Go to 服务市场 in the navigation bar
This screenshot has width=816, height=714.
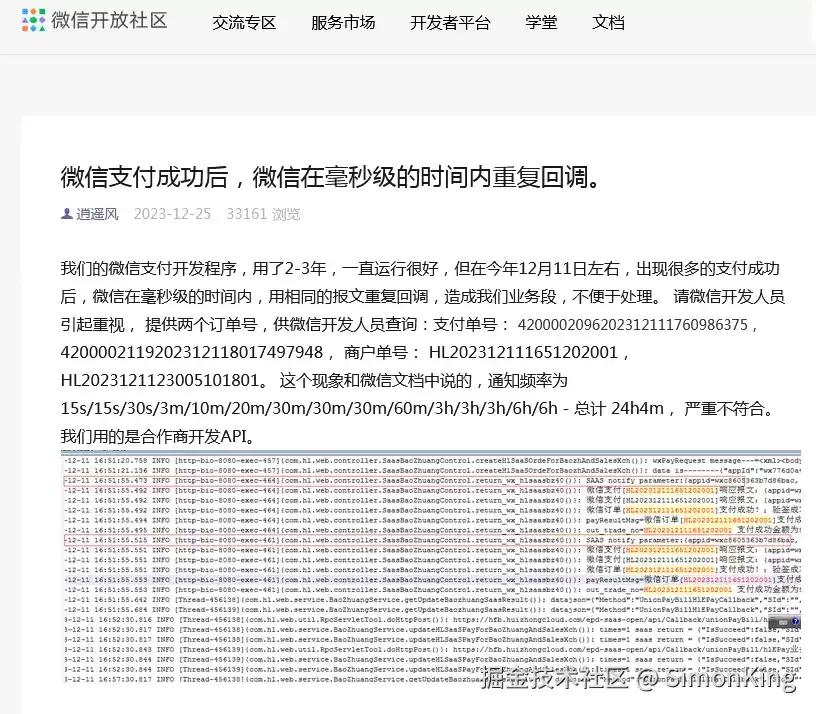[x=343, y=22]
